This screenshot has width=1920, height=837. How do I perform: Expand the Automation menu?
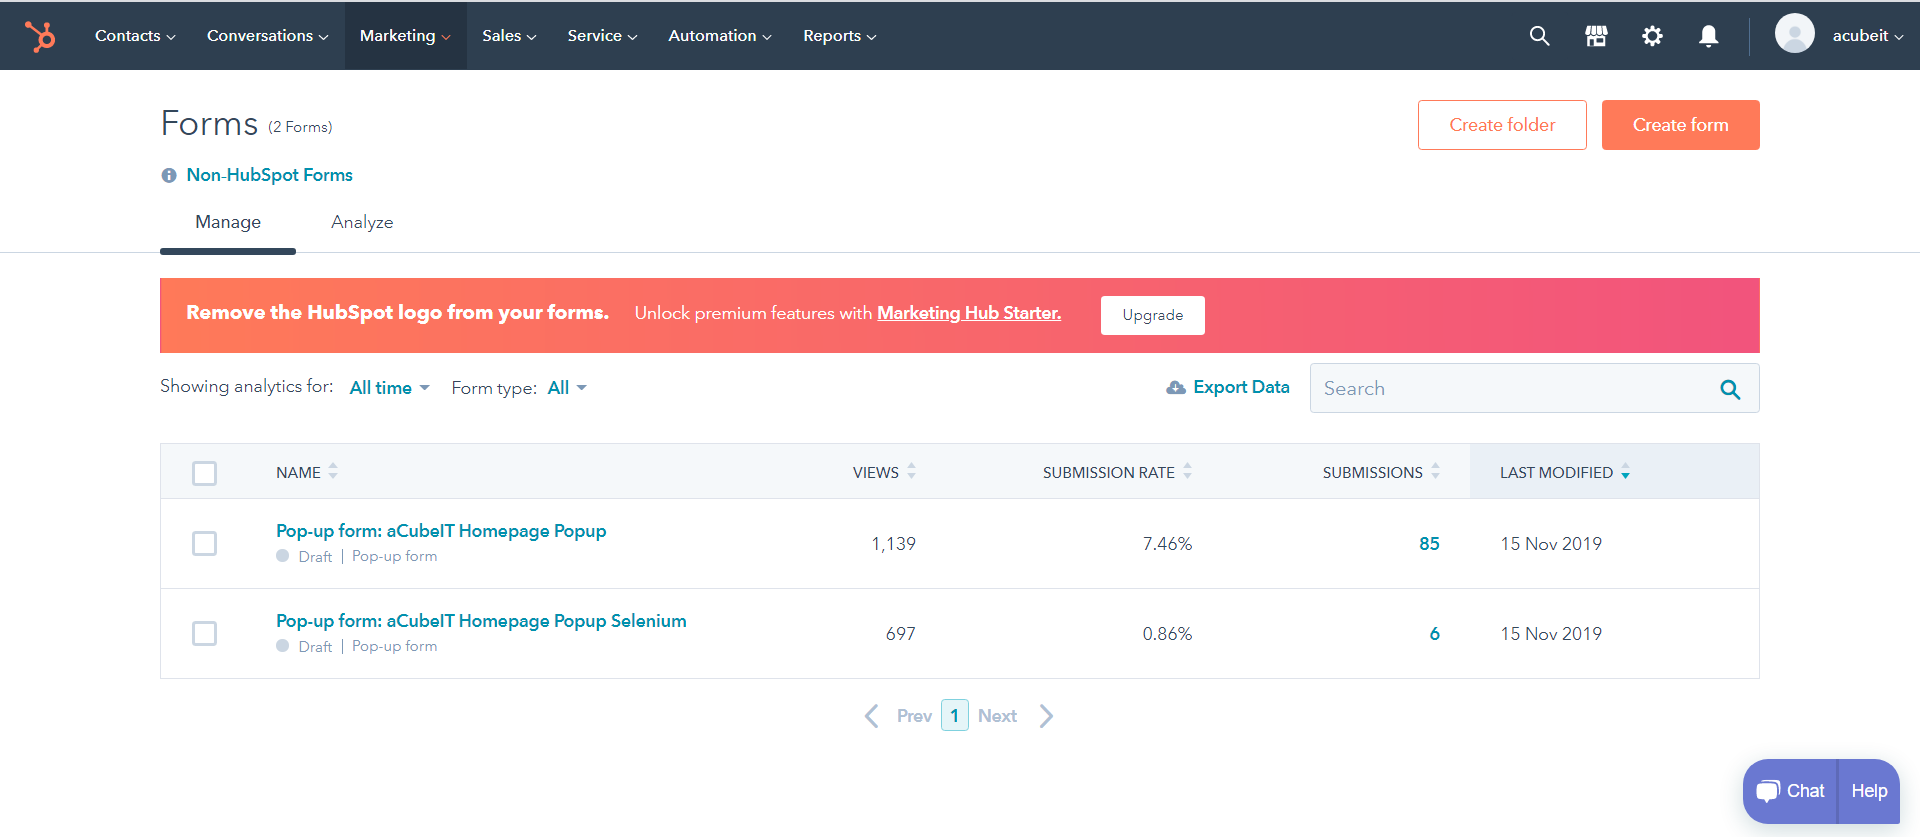[720, 36]
